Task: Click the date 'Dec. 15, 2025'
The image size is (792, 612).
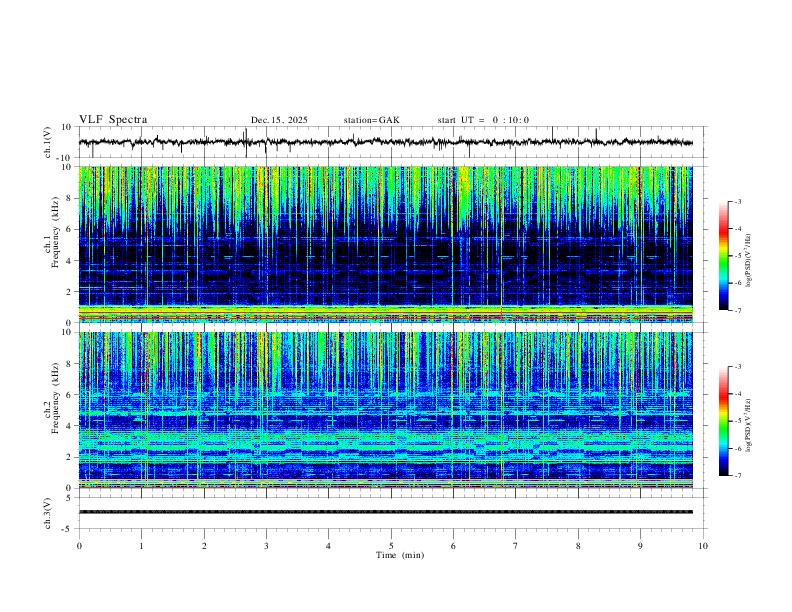Action: pyautogui.click(x=279, y=120)
